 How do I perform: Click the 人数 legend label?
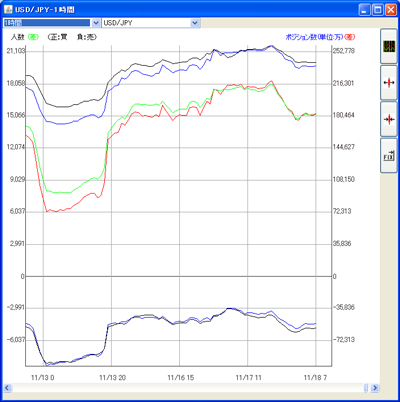point(18,37)
